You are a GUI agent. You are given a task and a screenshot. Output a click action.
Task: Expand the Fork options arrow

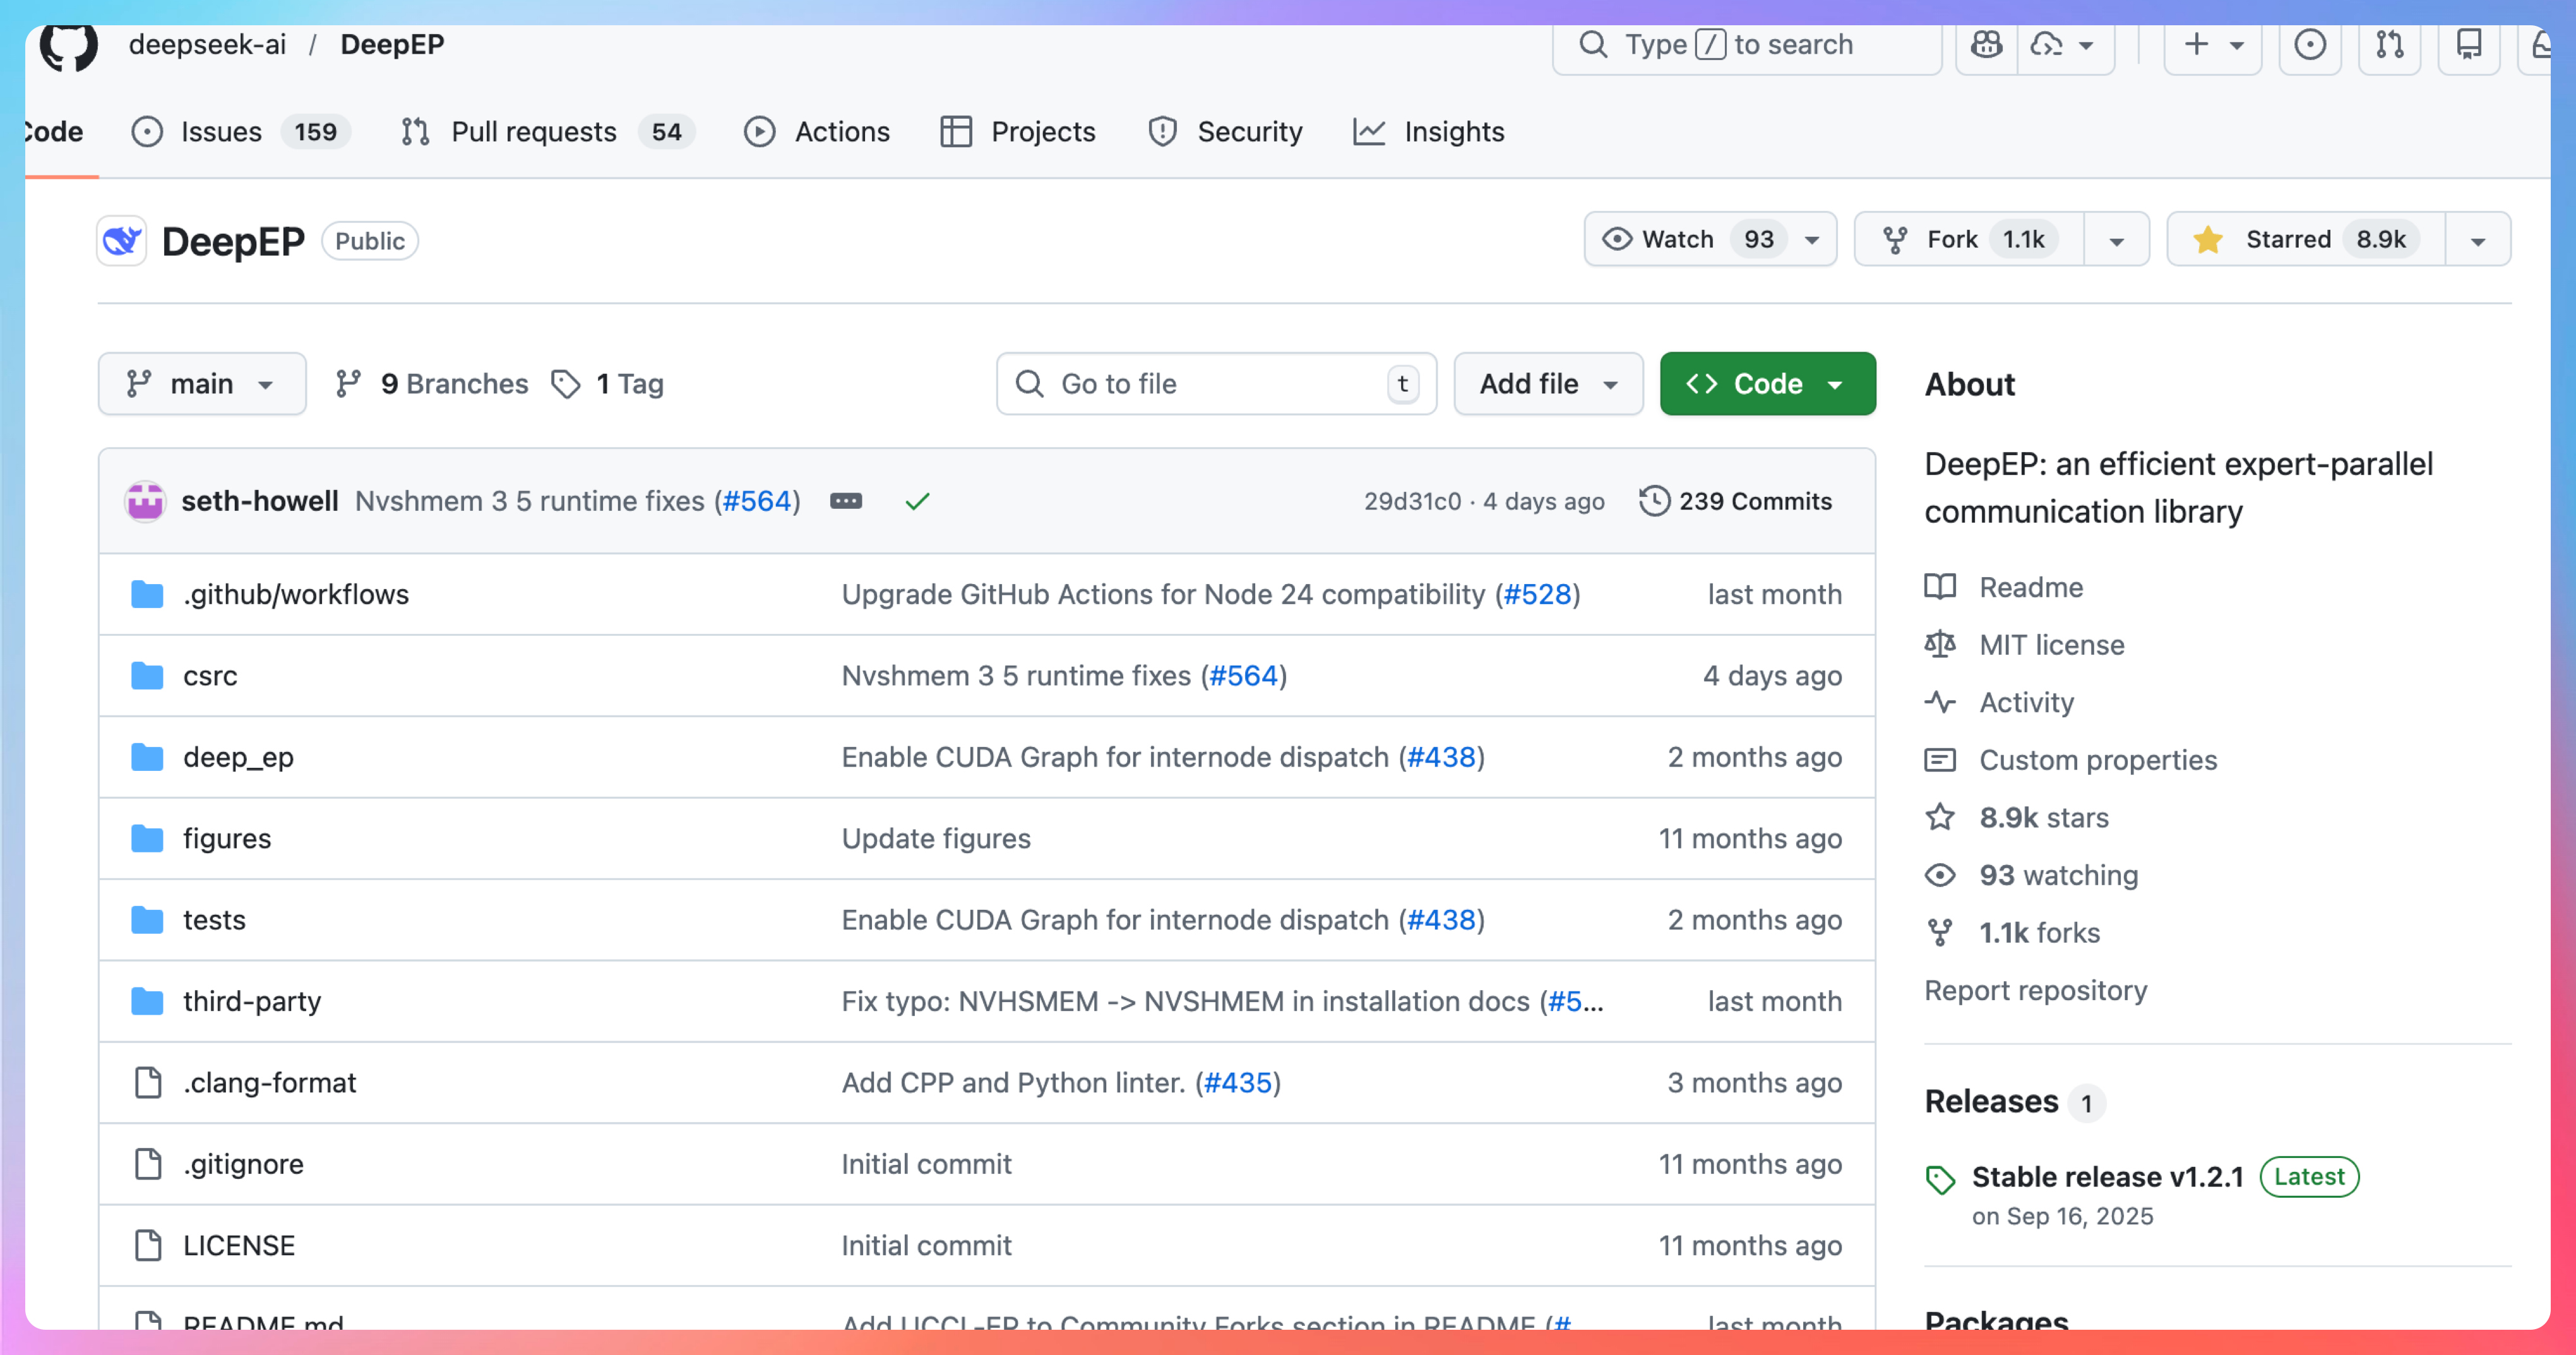tap(2116, 241)
